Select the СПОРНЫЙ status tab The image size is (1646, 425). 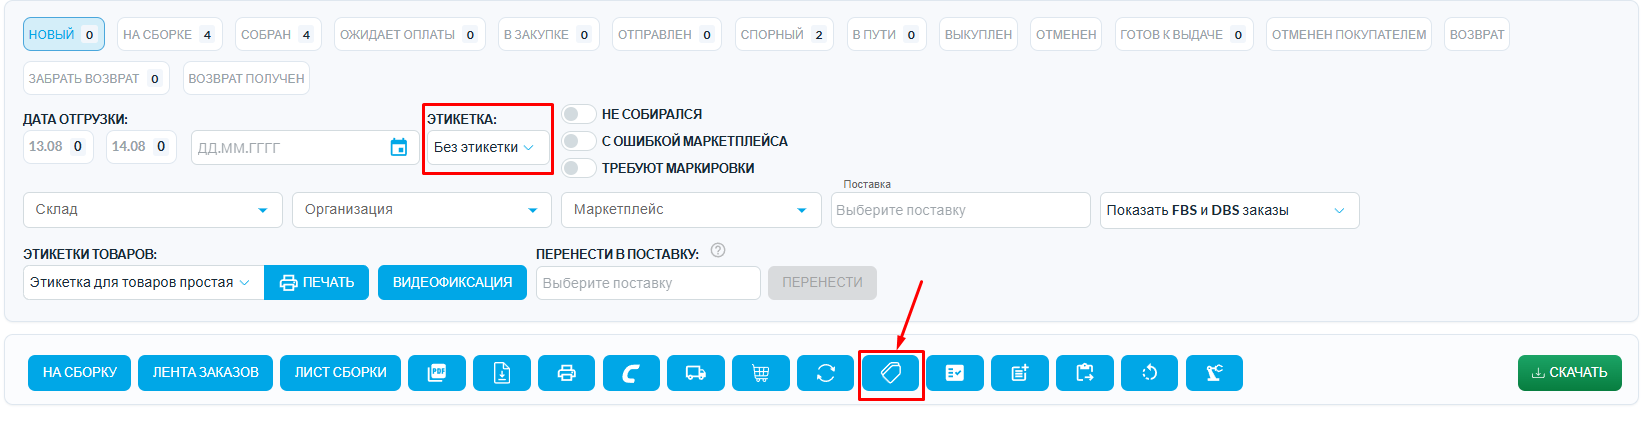click(784, 34)
